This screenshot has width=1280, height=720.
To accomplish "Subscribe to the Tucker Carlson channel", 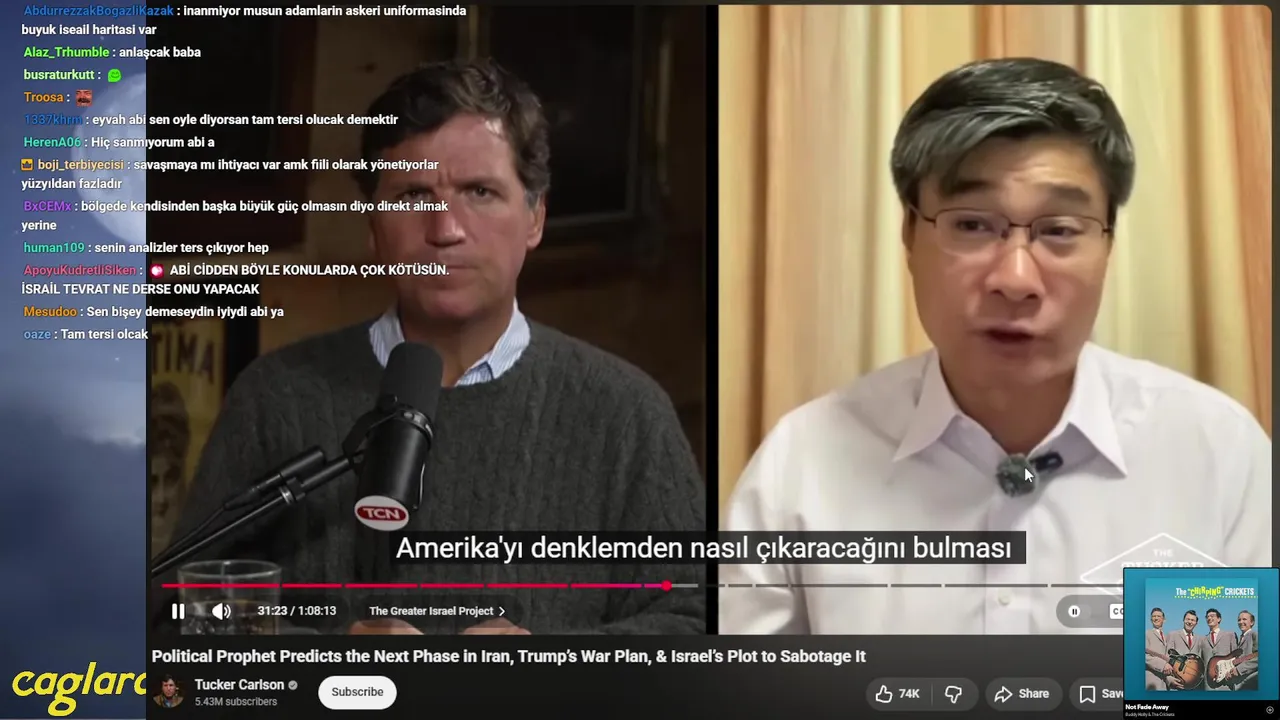I will [x=357, y=692].
